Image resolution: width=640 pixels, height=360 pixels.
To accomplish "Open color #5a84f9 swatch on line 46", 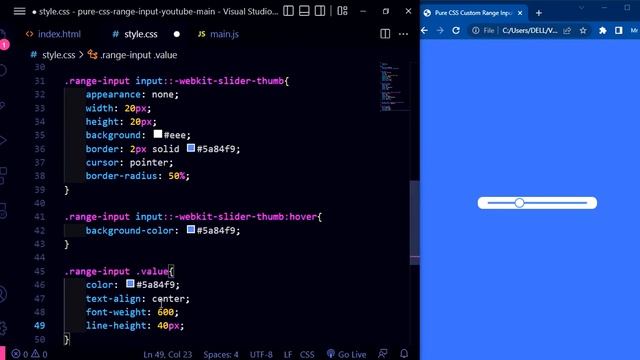I will (130, 284).
